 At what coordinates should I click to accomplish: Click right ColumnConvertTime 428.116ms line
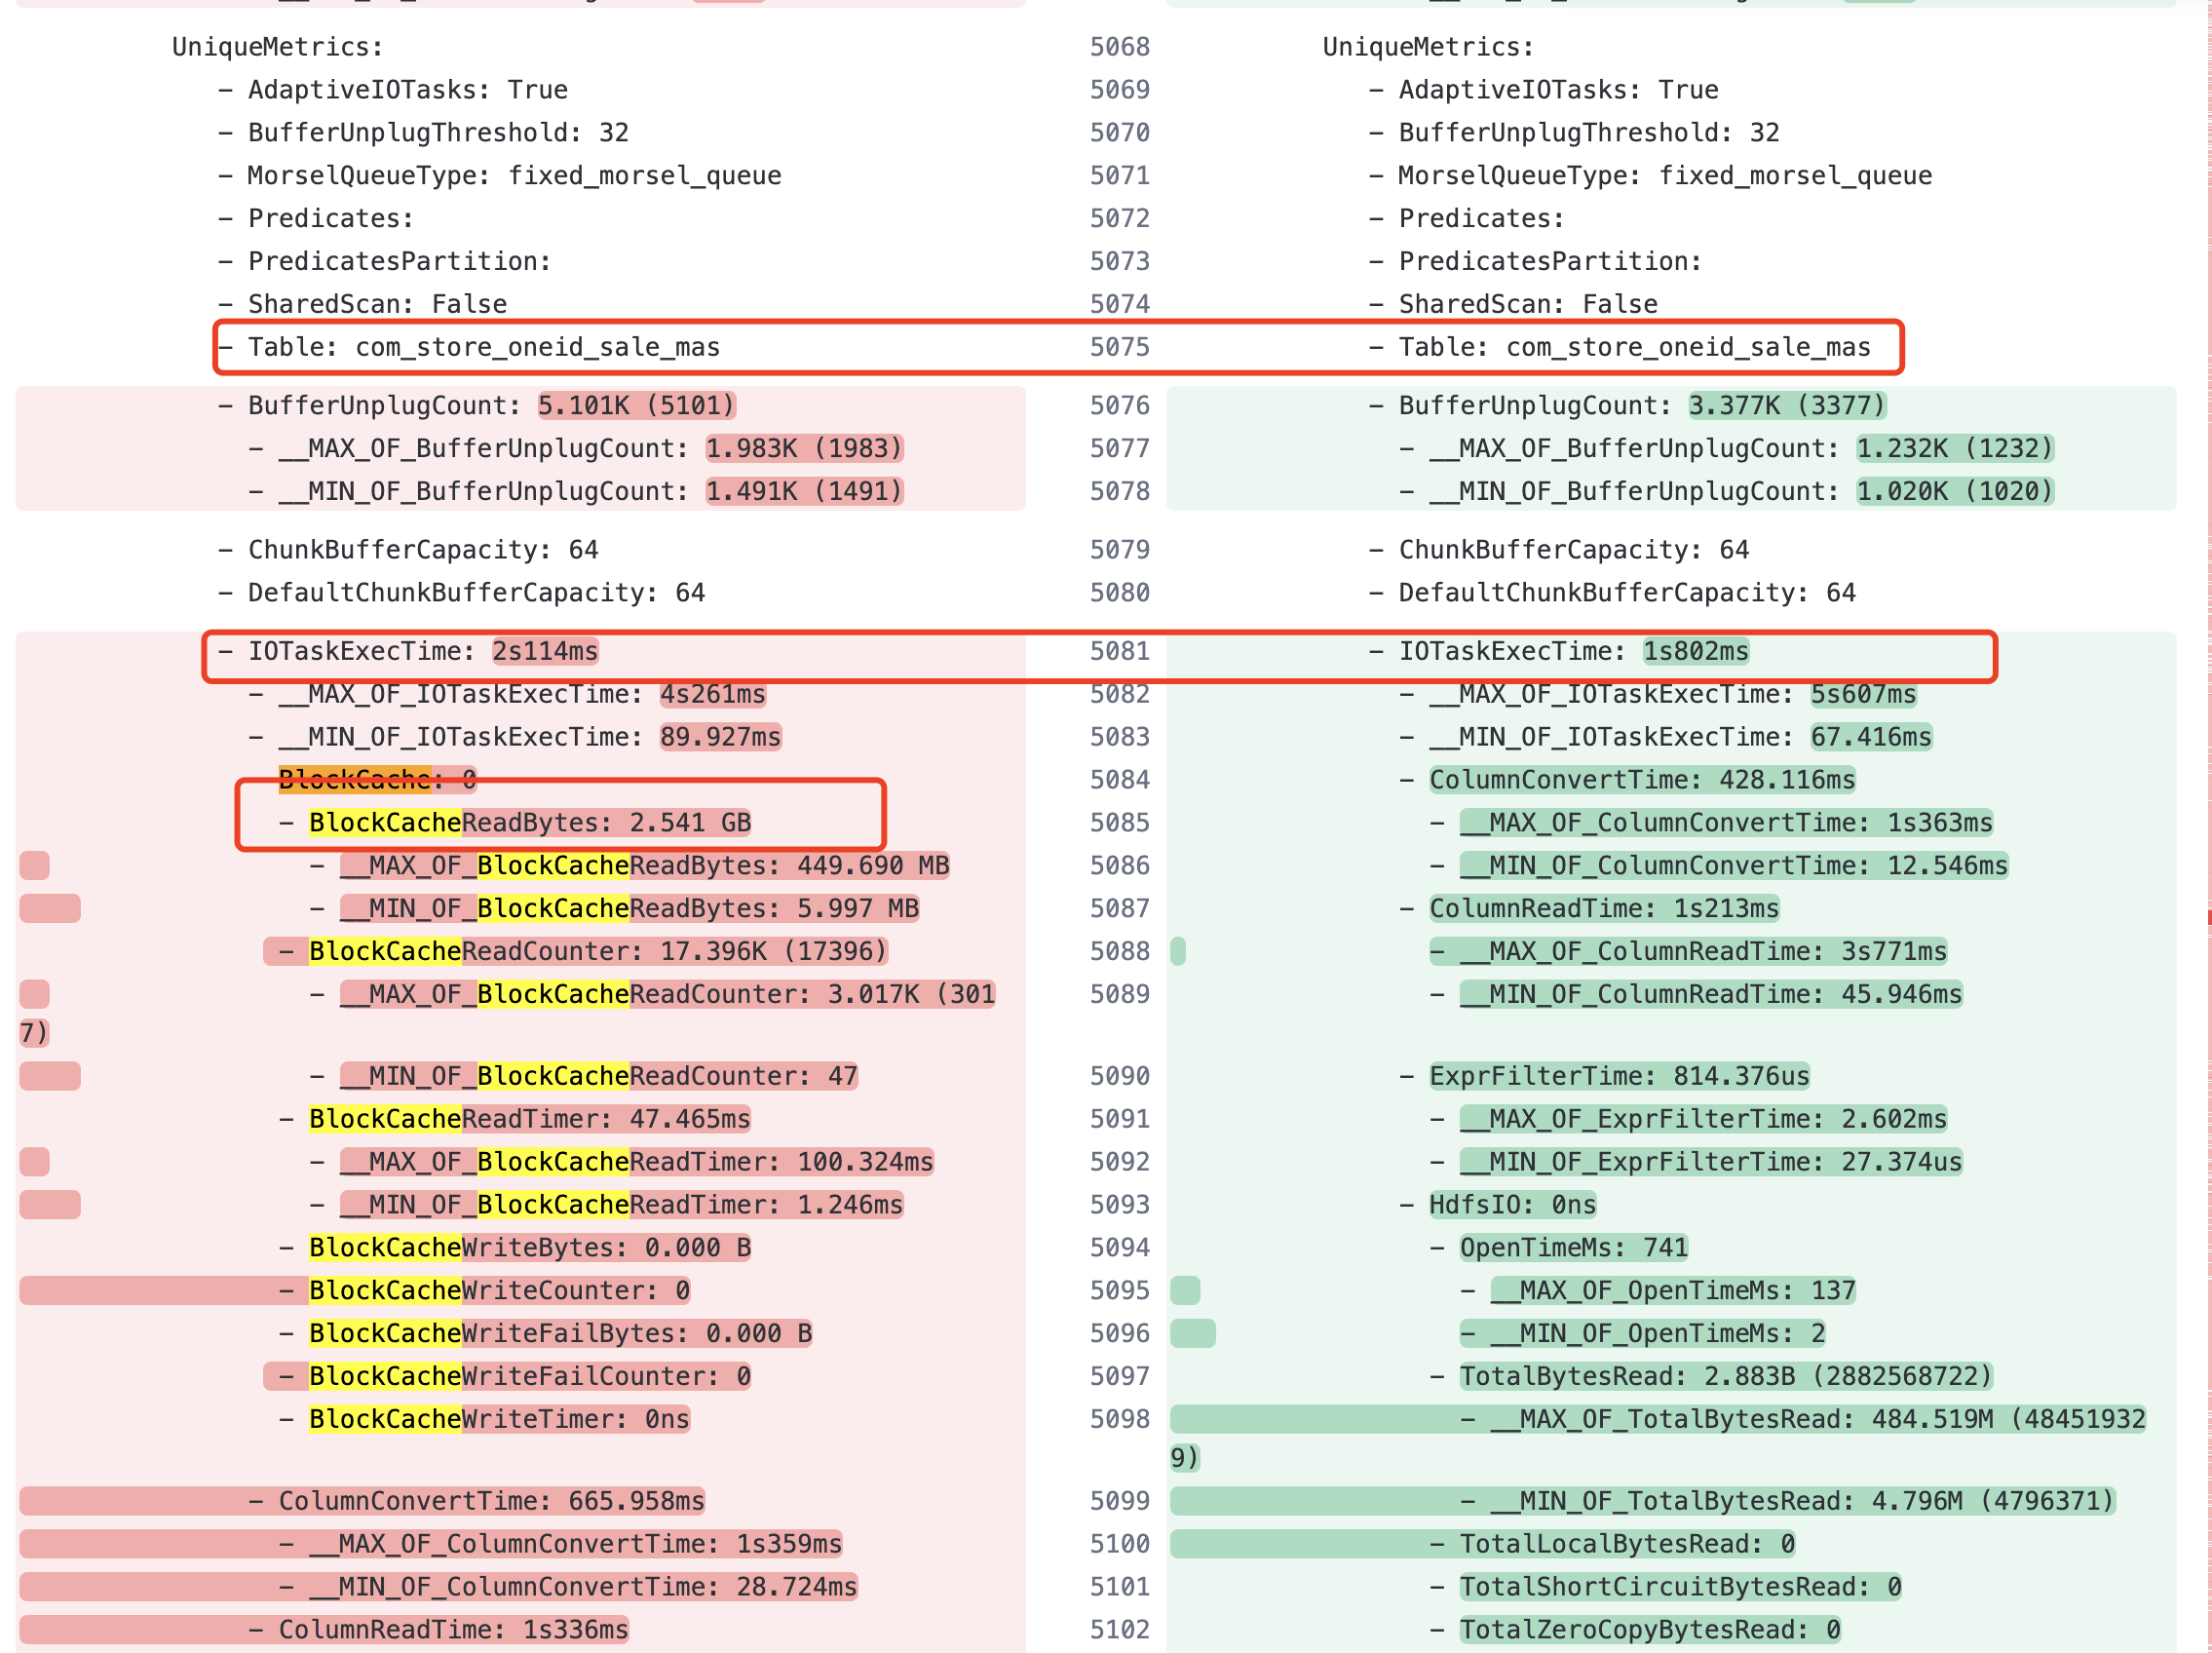click(1641, 779)
